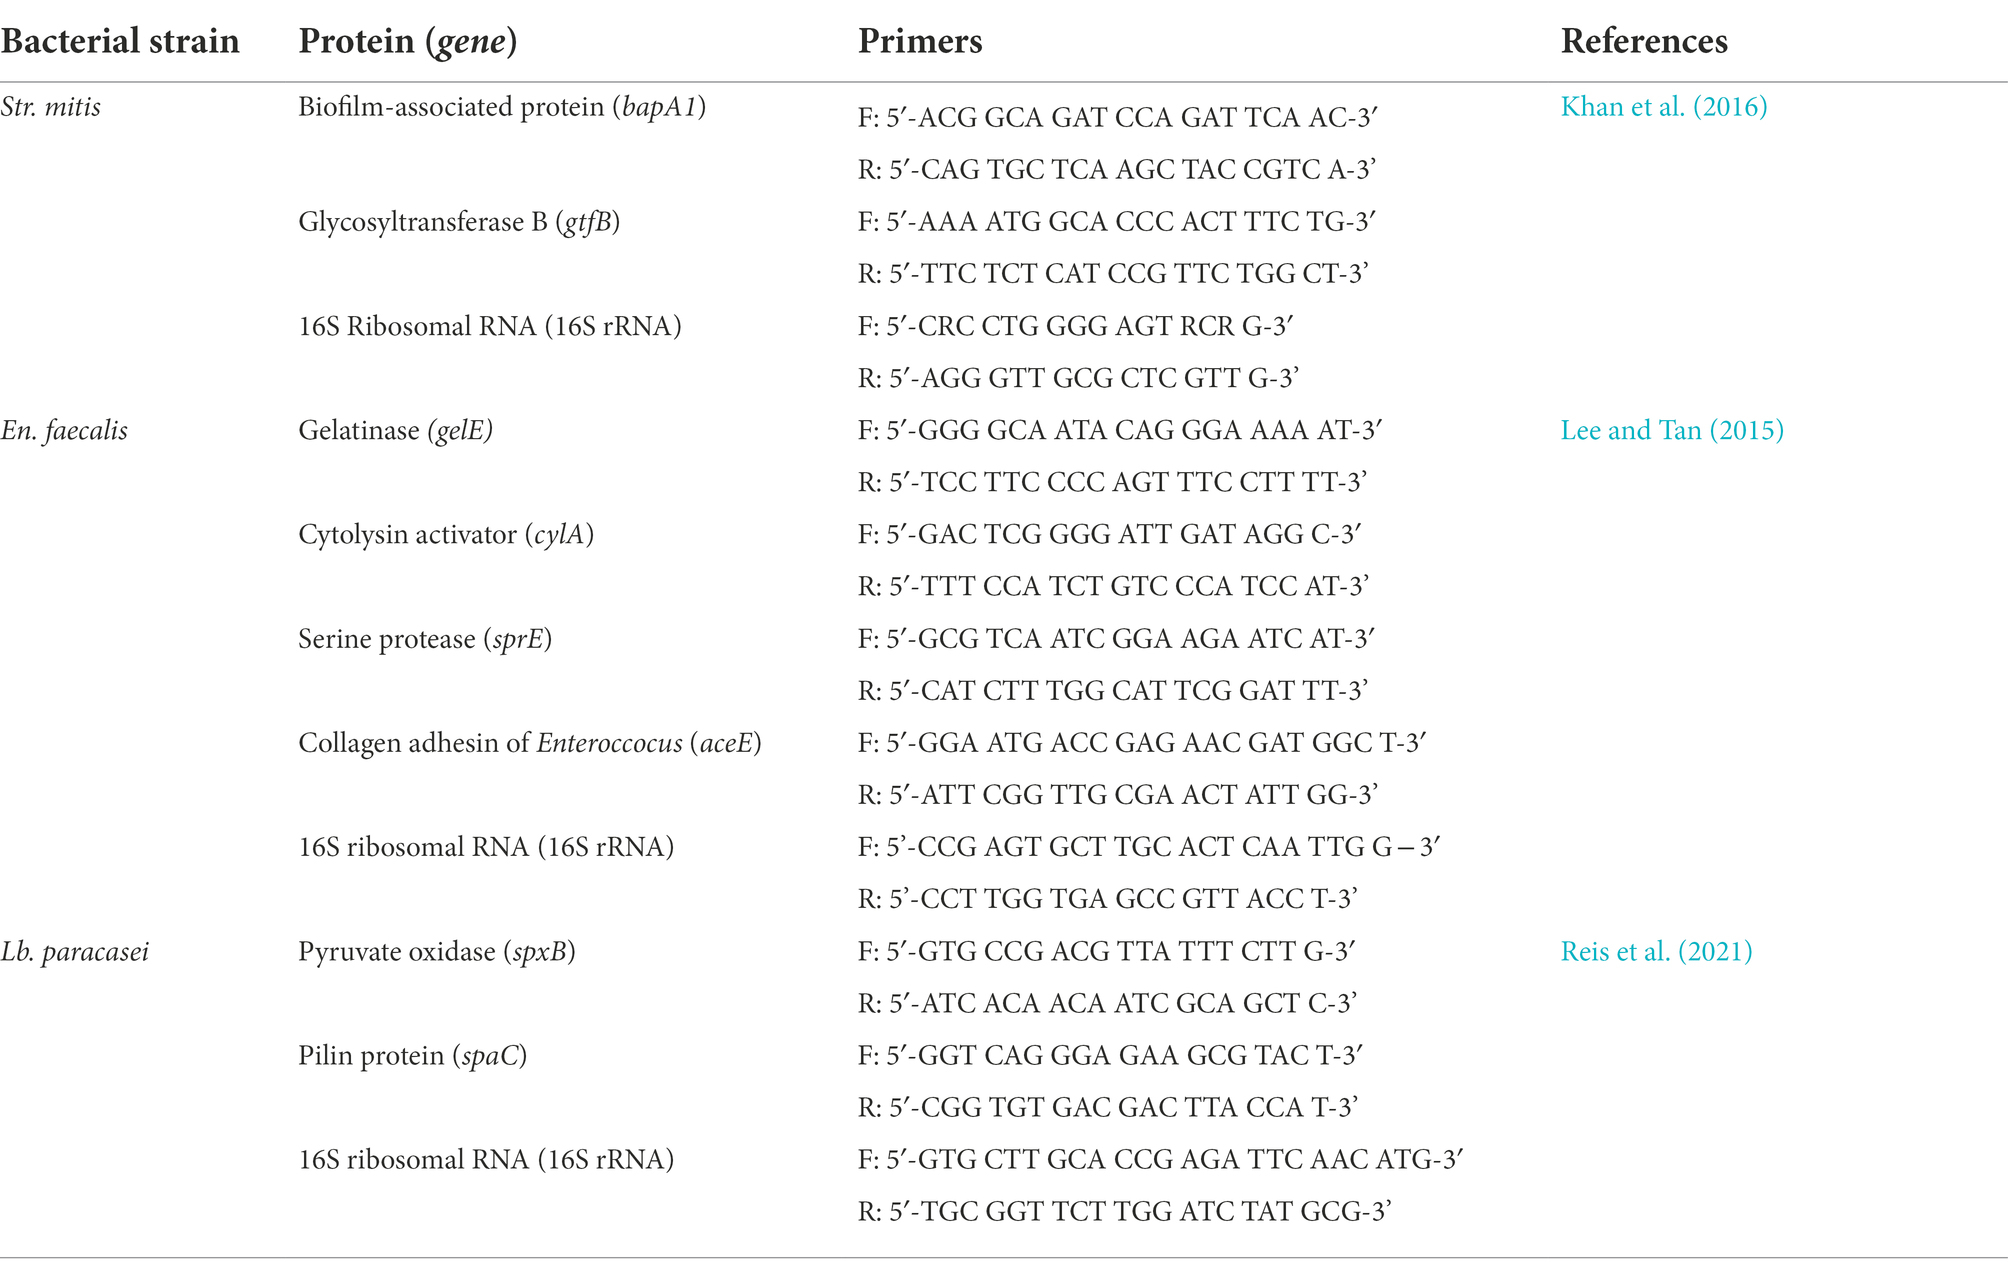Screen dimensions: 2008x1273
Task: Click the Pyruvate oxidase (spxB) entry
Action: tap(437, 952)
